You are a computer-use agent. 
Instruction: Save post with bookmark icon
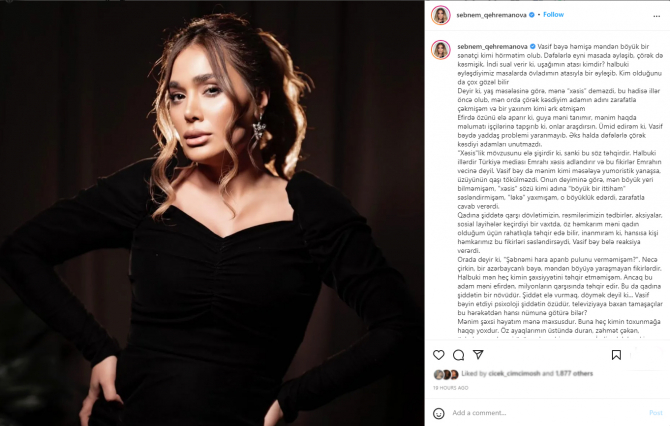pyautogui.click(x=616, y=355)
